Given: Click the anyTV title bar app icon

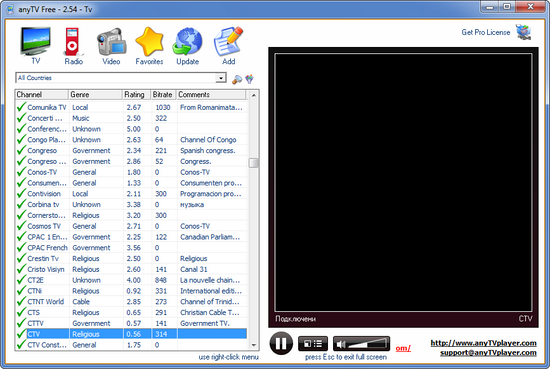Looking at the screenshot, I should (10, 9).
